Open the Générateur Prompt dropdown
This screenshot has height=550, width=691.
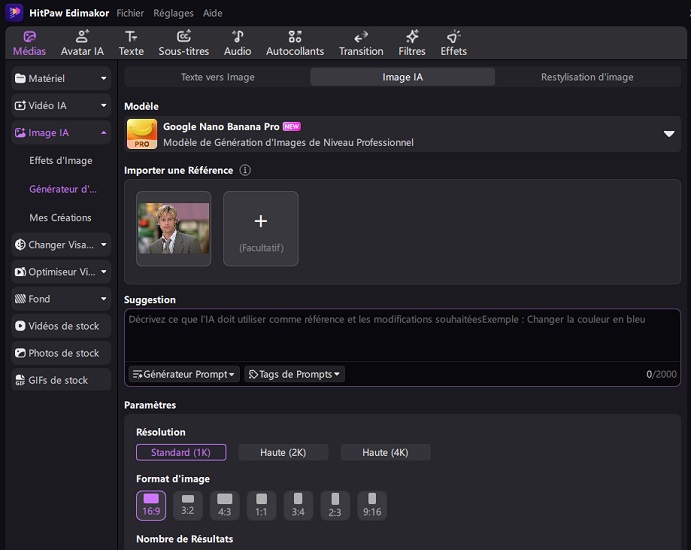tap(184, 374)
